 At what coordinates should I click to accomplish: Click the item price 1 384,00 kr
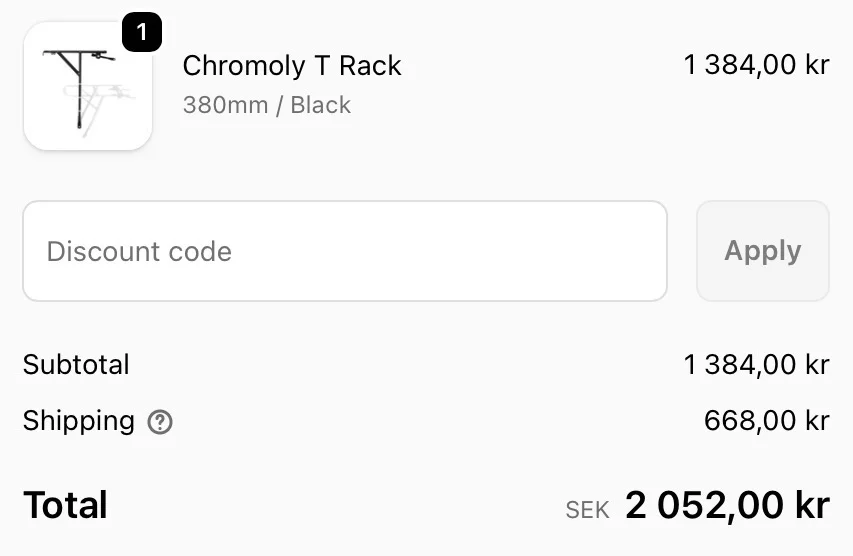756,65
